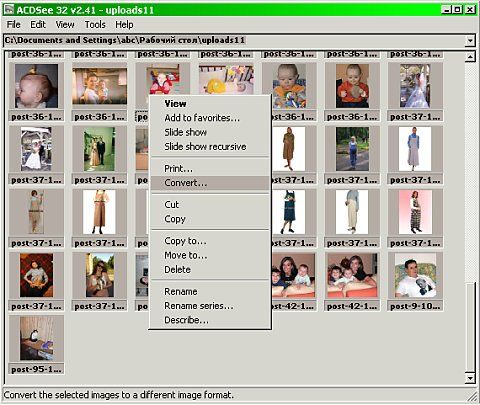
Task: Click status bar text about converting images
Action: pos(119,395)
